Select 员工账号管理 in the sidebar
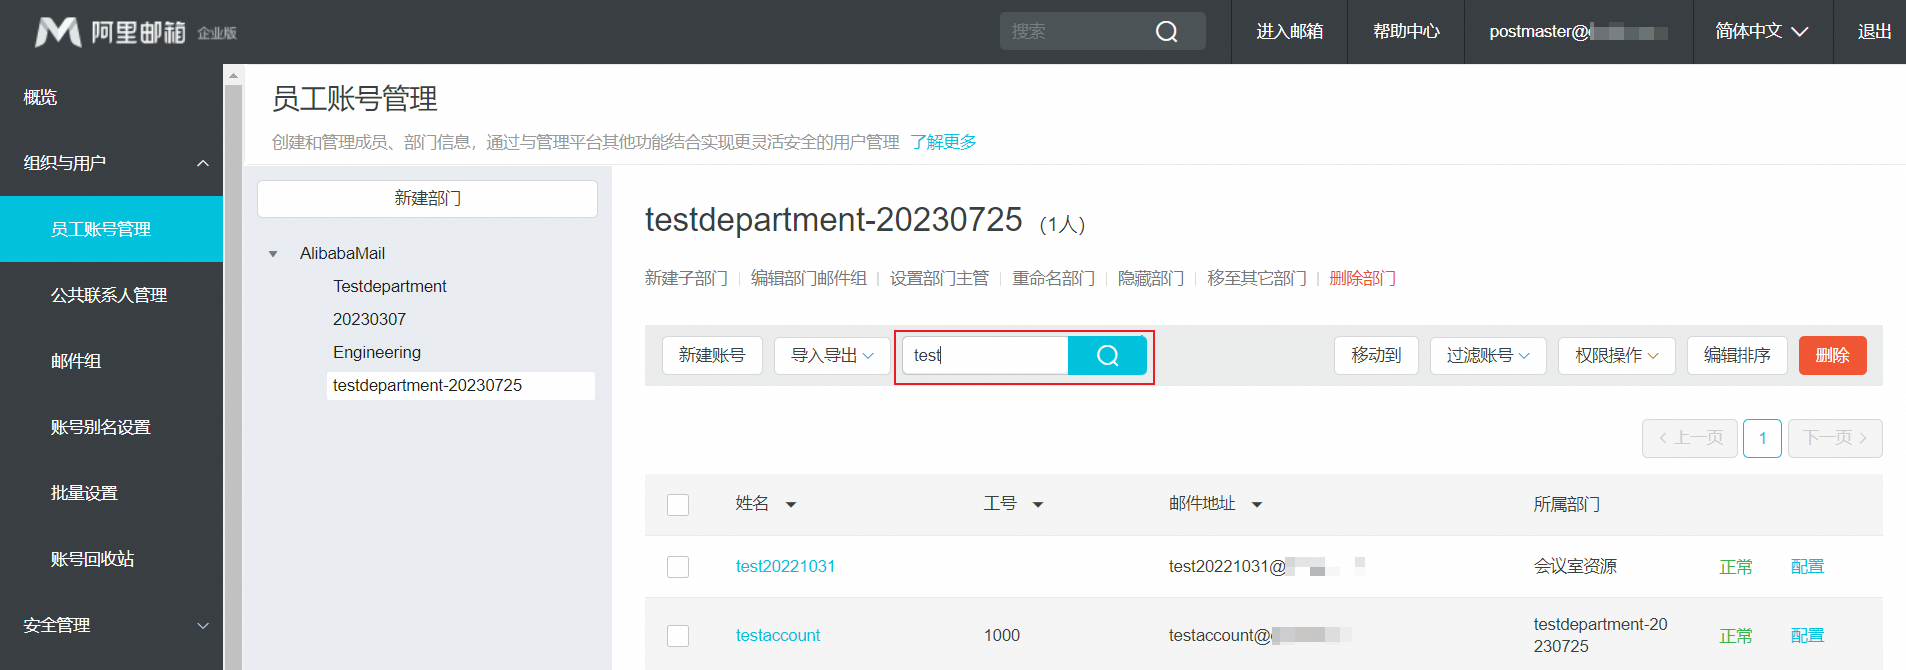This screenshot has height=670, width=1906. (111, 229)
